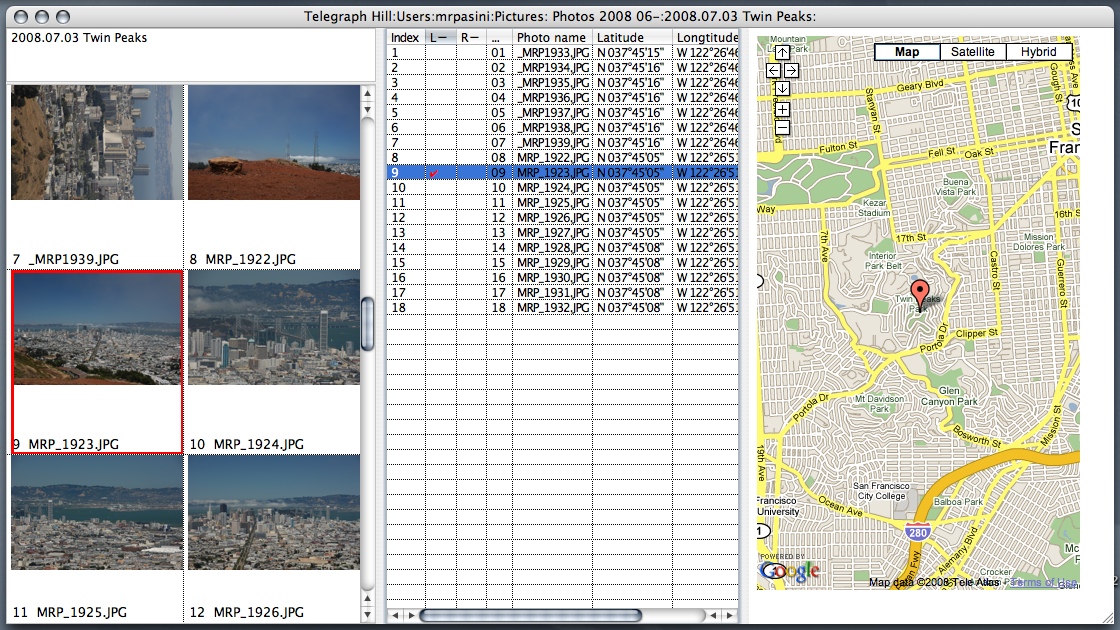The height and width of the screenshot is (630, 1120).
Task: Click the Google logo on the map
Action: tap(790, 571)
